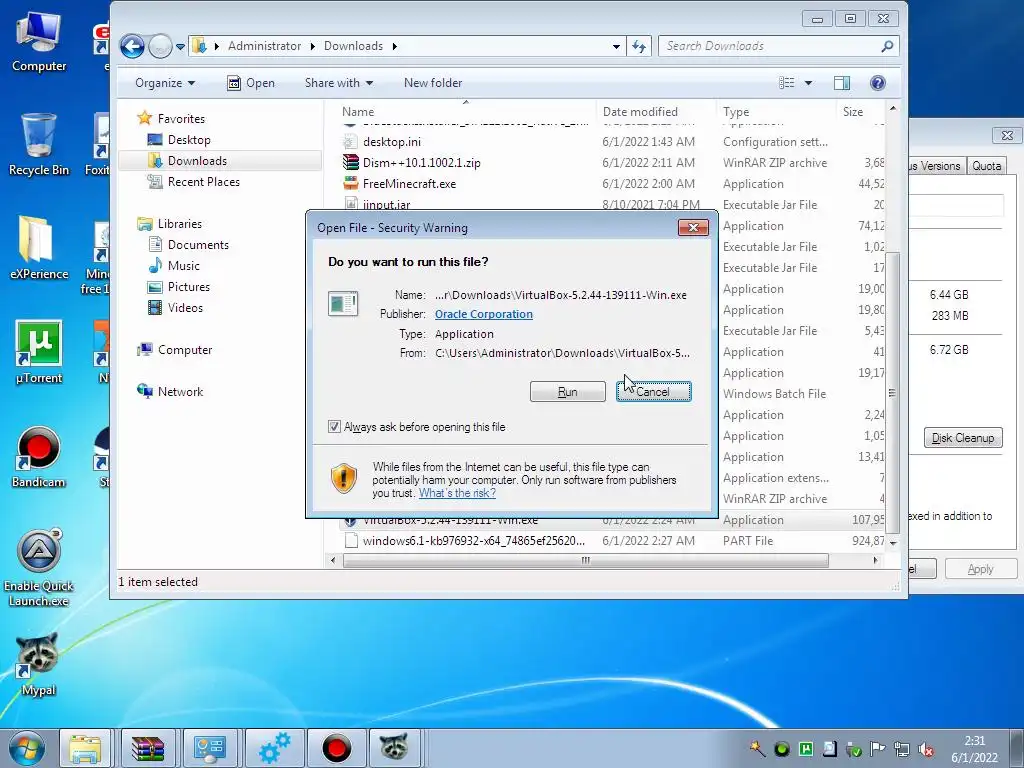This screenshot has height=768, width=1024.
Task: Launch µTorrent from the desktop
Action: click(x=39, y=352)
